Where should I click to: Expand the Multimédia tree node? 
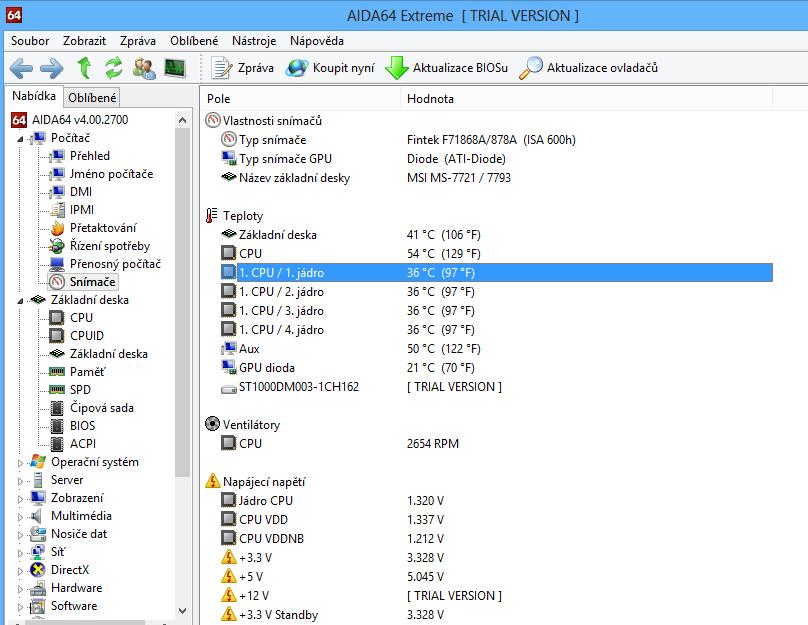coord(20,517)
